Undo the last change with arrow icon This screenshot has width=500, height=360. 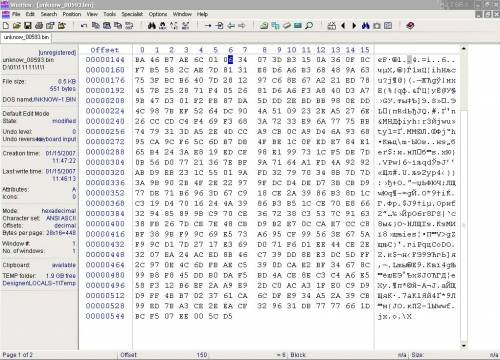84,26
